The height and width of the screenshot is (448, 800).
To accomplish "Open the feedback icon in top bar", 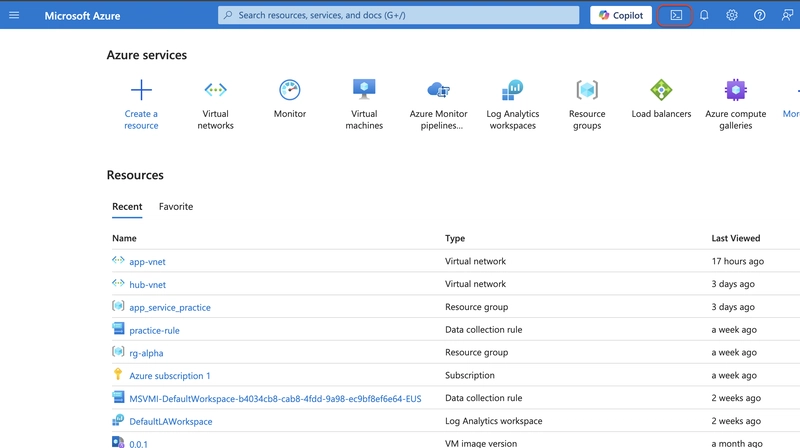I will coord(787,15).
